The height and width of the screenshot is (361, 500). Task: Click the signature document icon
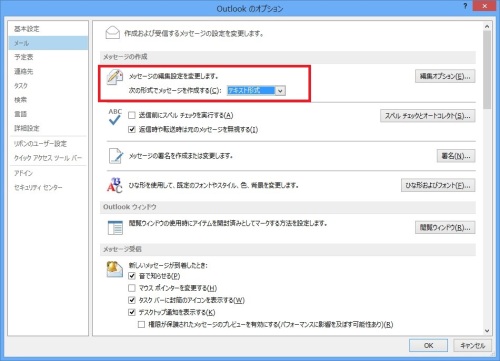pos(116,156)
